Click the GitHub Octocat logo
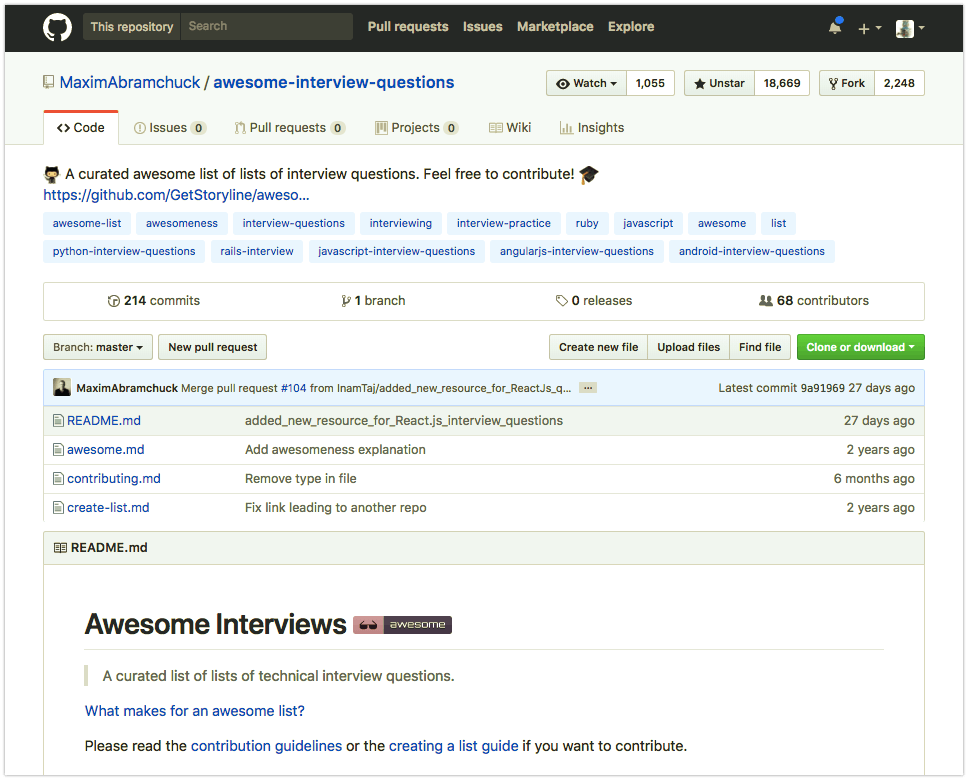Image resolution: width=968 pixels, height=780 pixels. 57,27
